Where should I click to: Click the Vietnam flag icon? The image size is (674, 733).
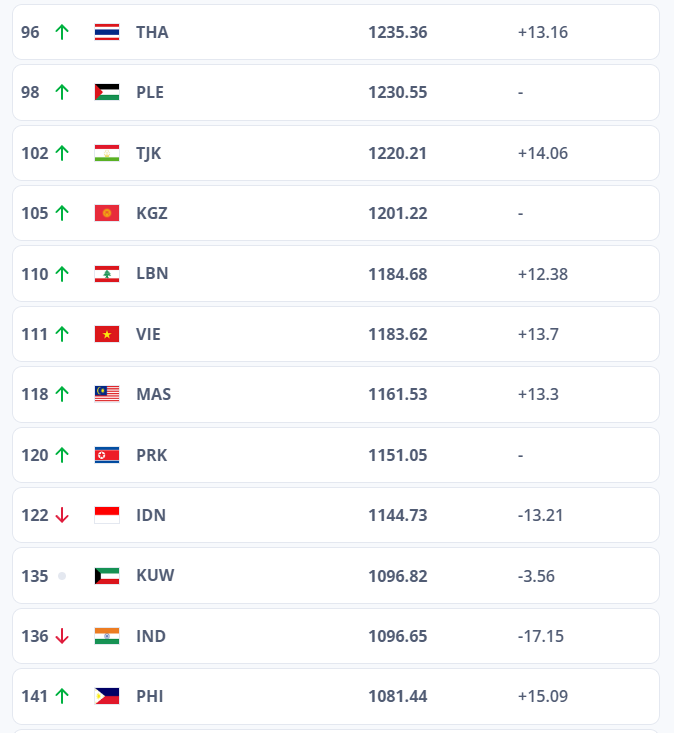tap(107, 334)
